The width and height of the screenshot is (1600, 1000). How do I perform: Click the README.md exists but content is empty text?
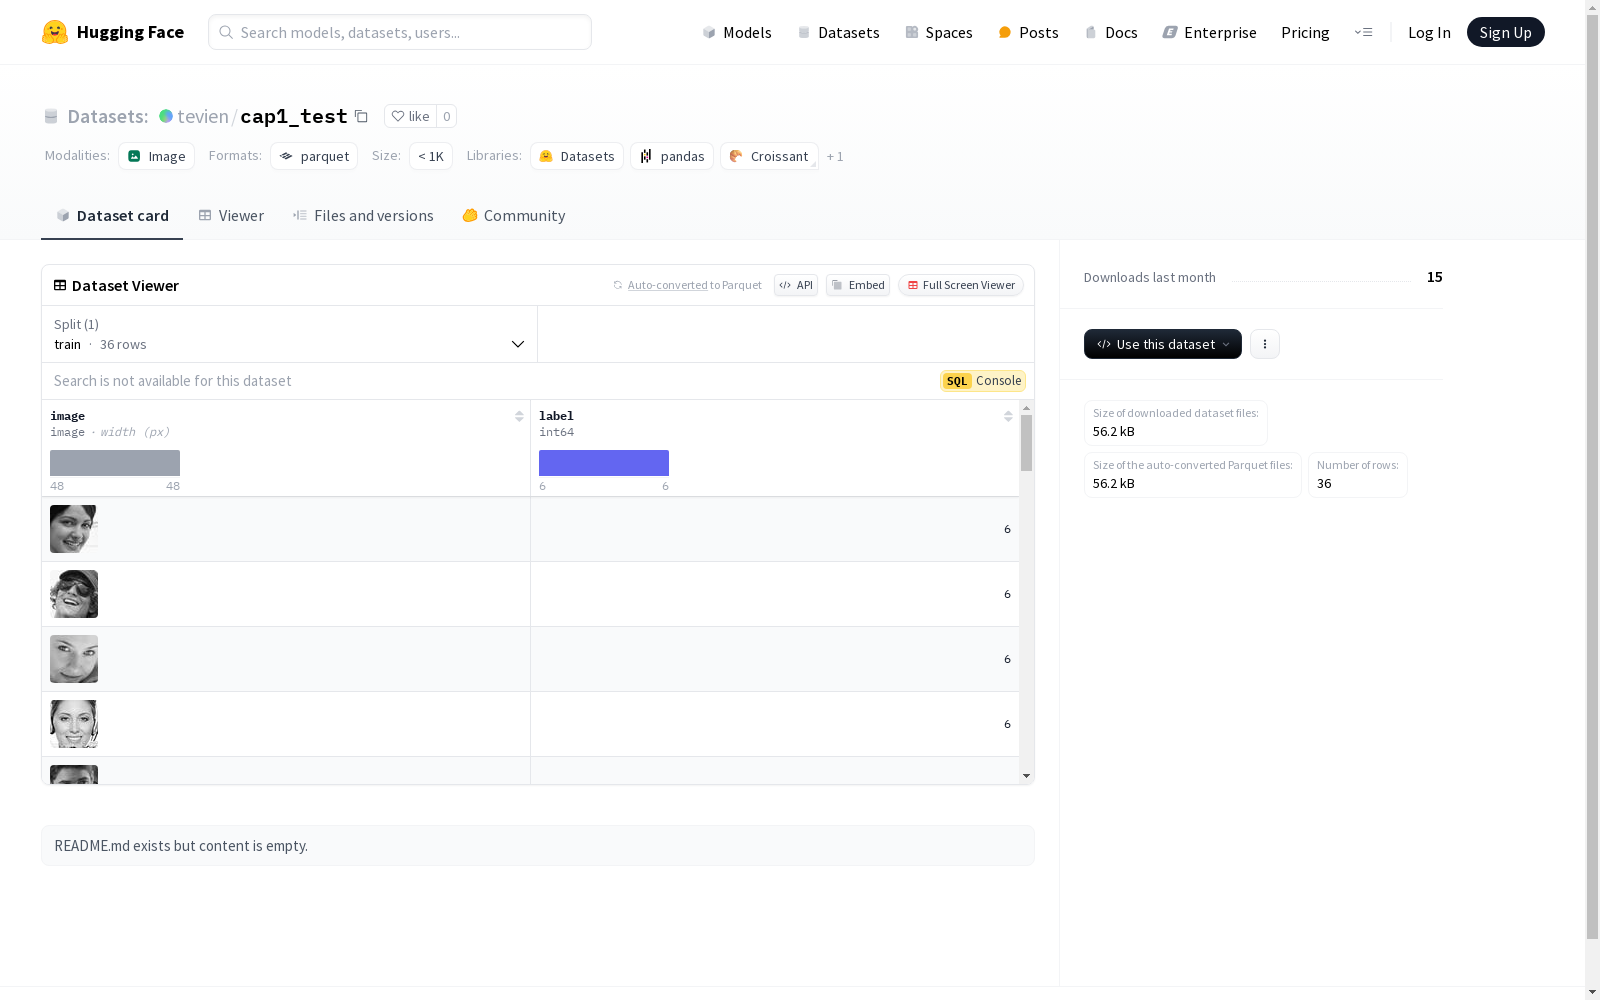point(181,846)
